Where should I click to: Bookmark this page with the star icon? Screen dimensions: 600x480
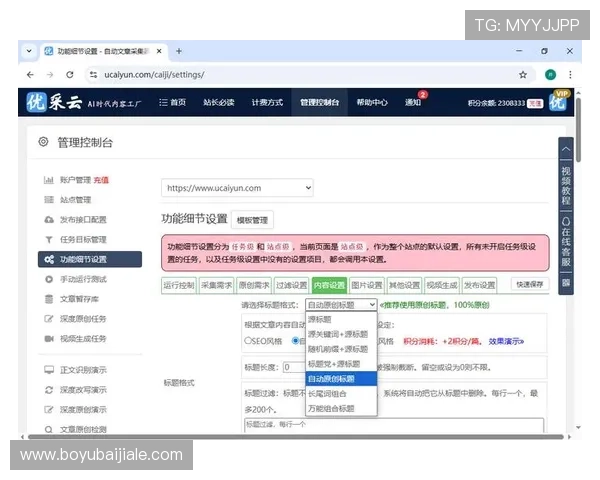click(x=523, y=75)
